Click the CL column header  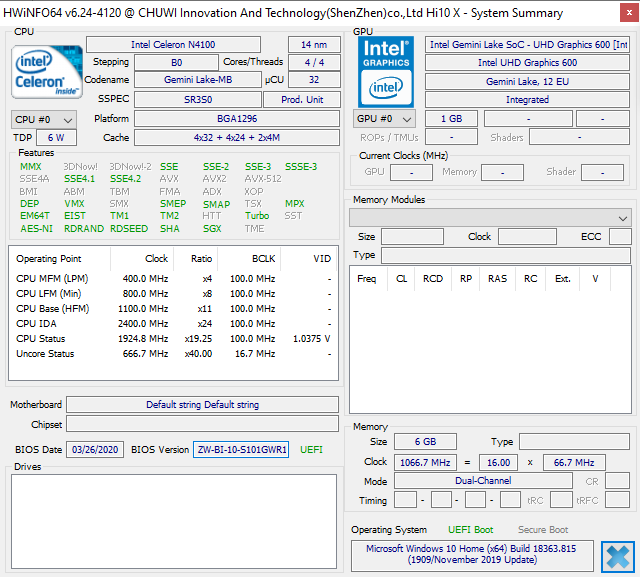[x=401, y=279]
